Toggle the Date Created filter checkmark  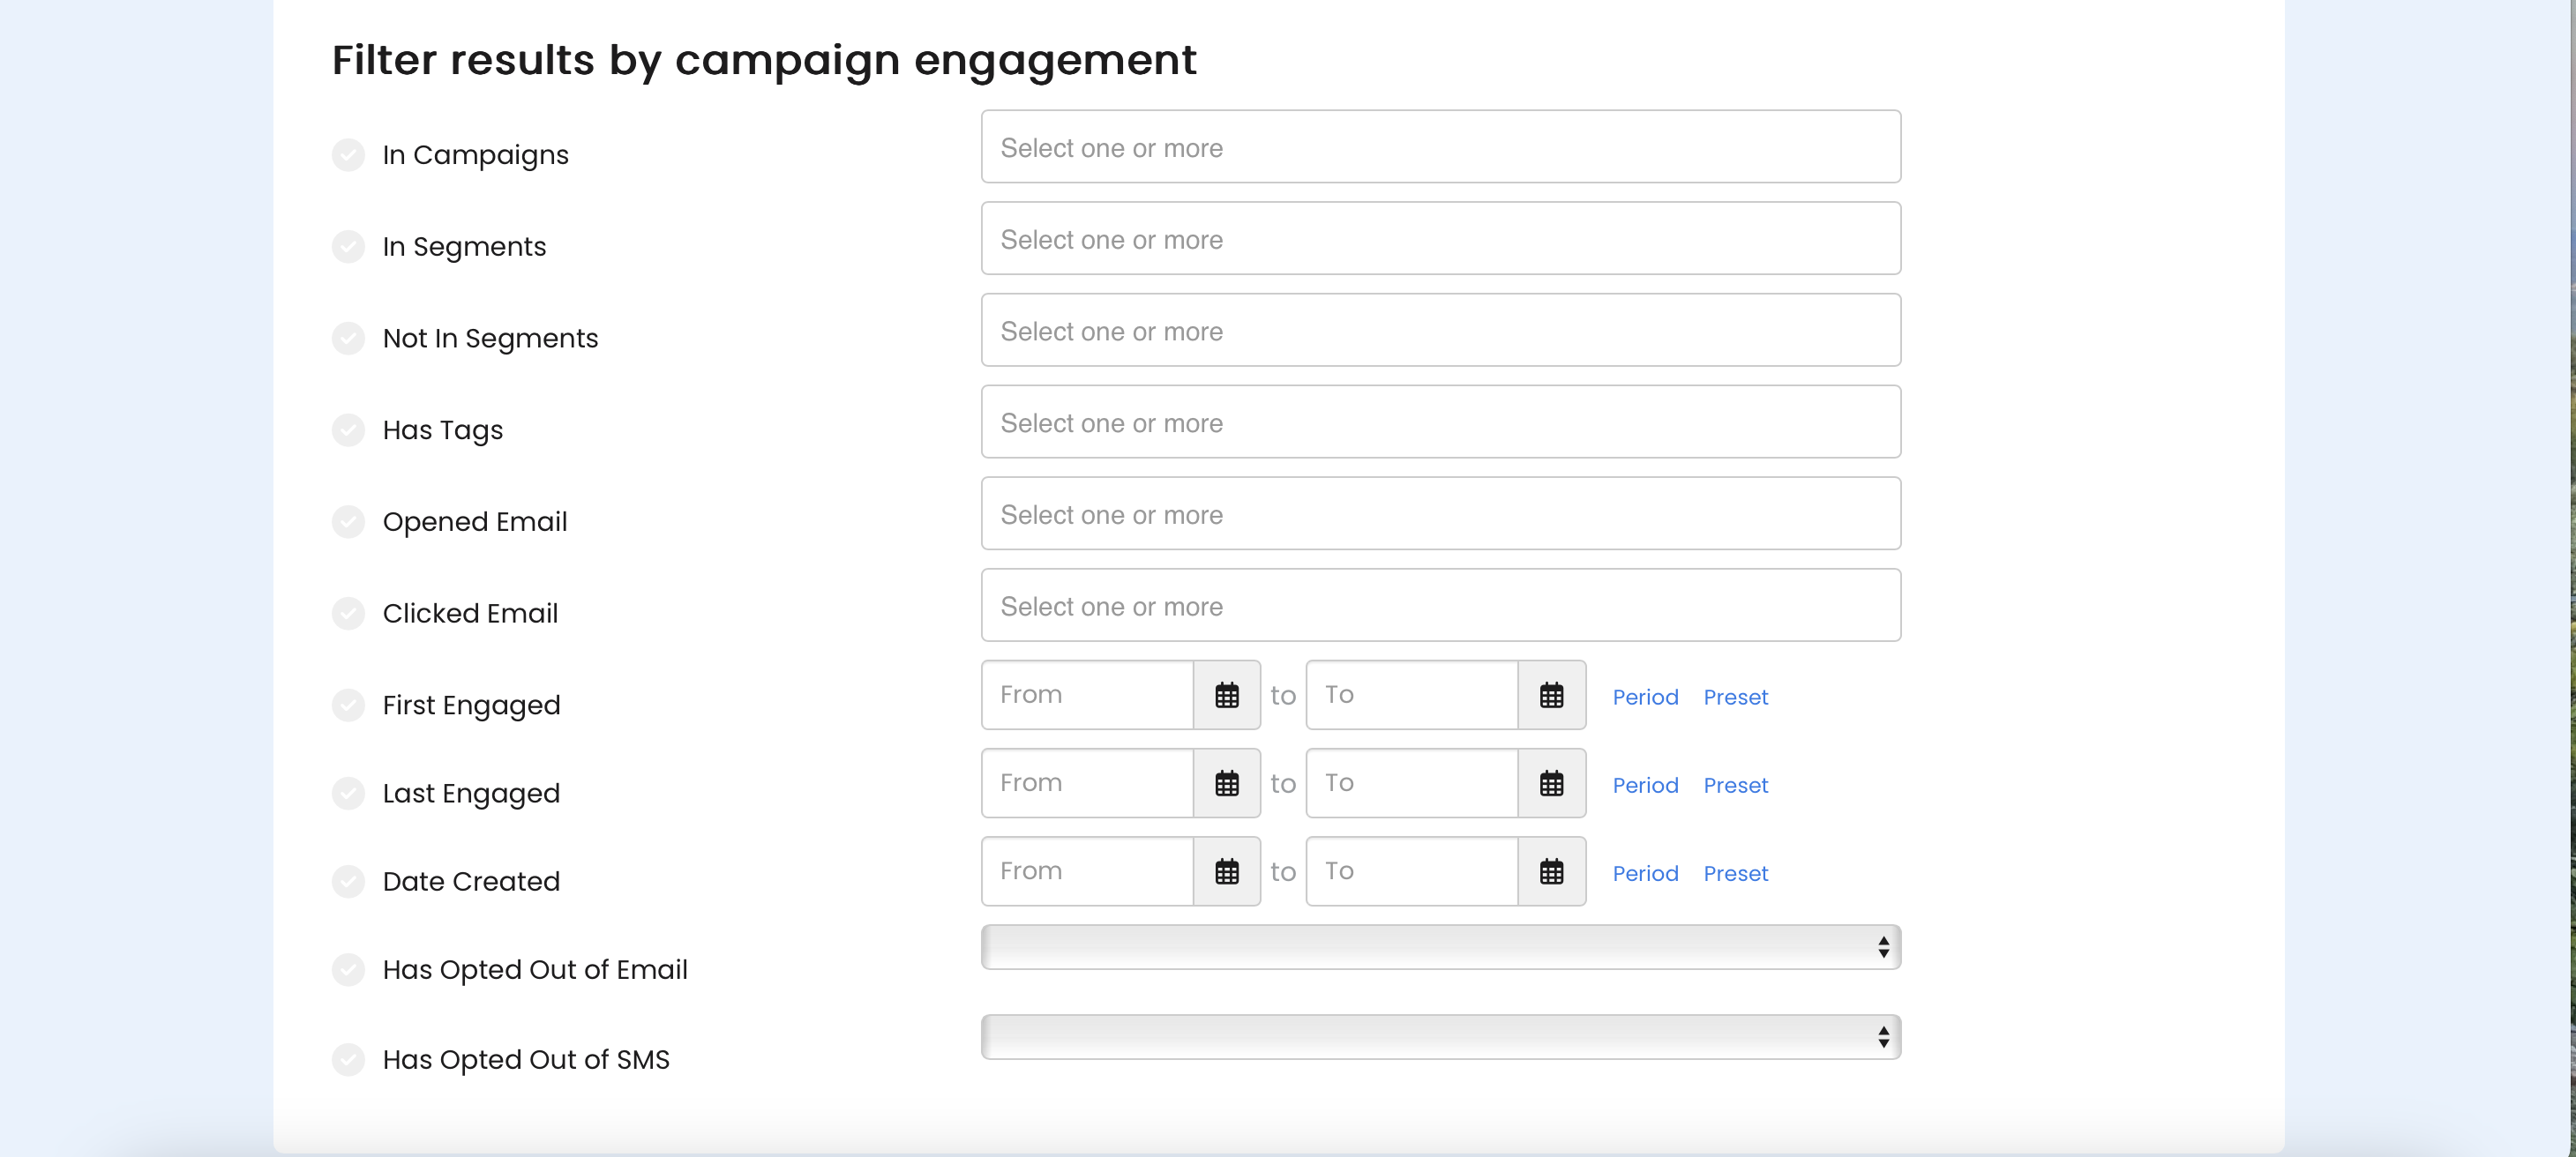pyautogui.click(x=348, y=881)
